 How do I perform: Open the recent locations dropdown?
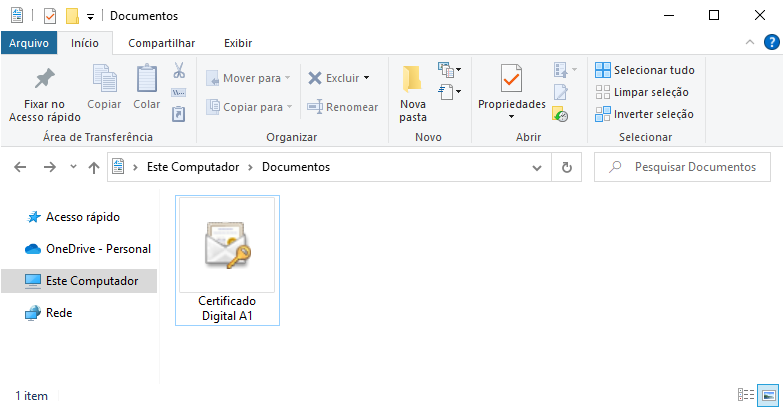click(x=74, y=166)
